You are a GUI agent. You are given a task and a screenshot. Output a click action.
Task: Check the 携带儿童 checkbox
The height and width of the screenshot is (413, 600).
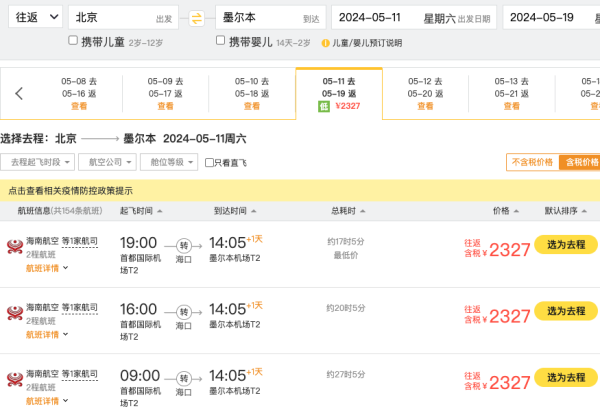(73, 40)
